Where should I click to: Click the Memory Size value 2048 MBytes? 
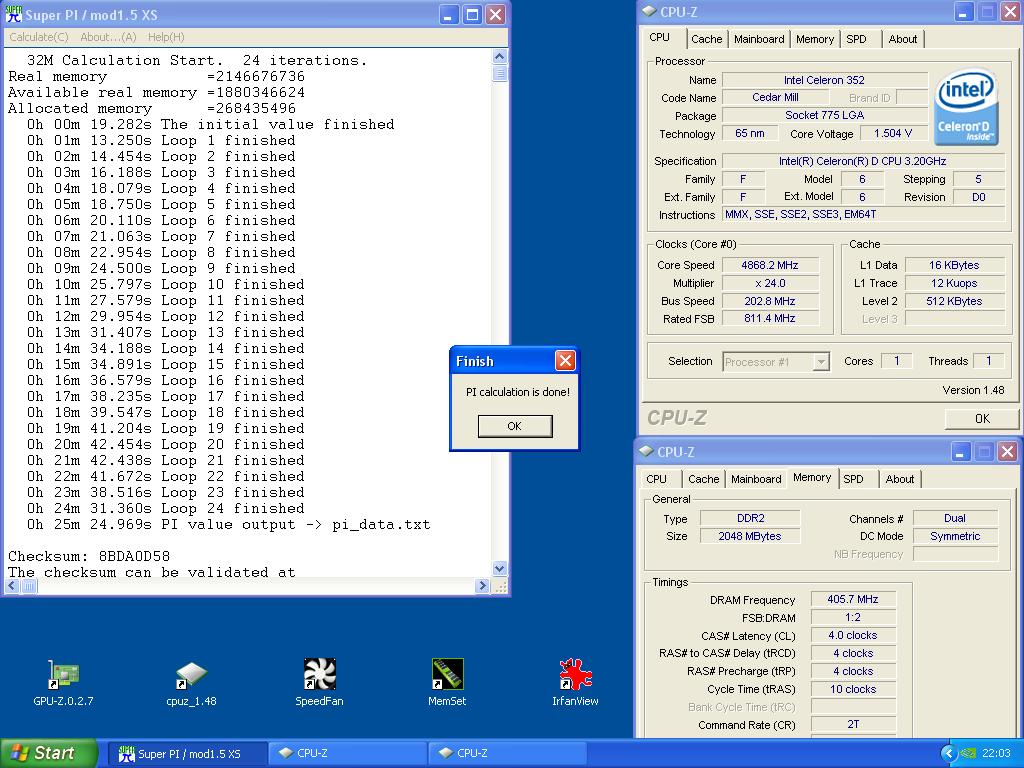[750, 536]
